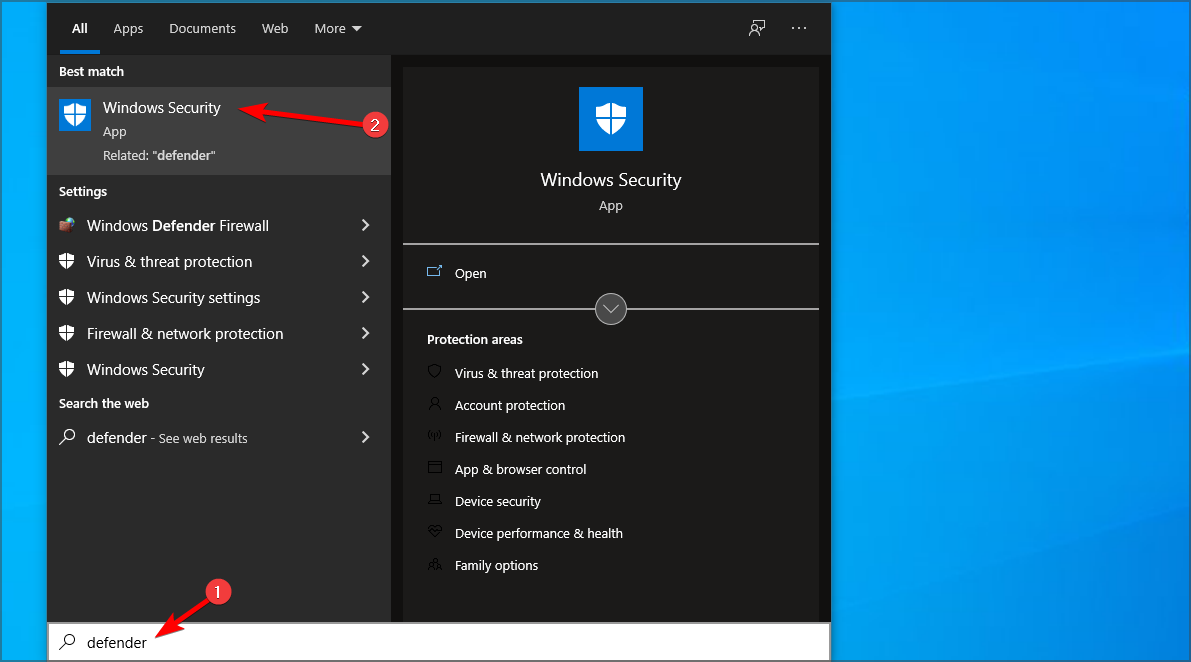This screenshot has height=662, width=1191.
Task: Click the Device performance & health heart icon
Action: [x=434, y=531]
